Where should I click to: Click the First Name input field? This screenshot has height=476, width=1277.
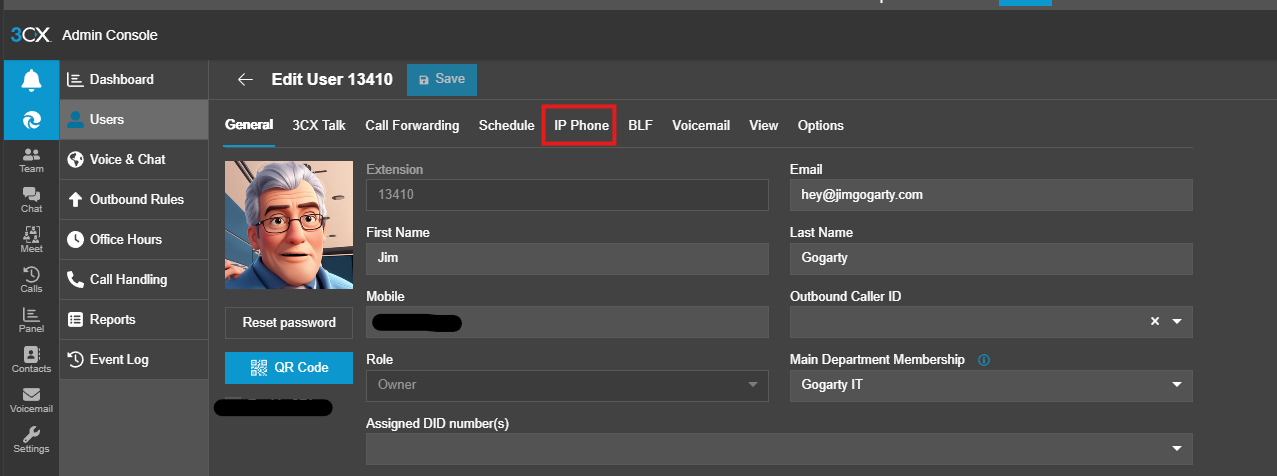coord(567,258)
